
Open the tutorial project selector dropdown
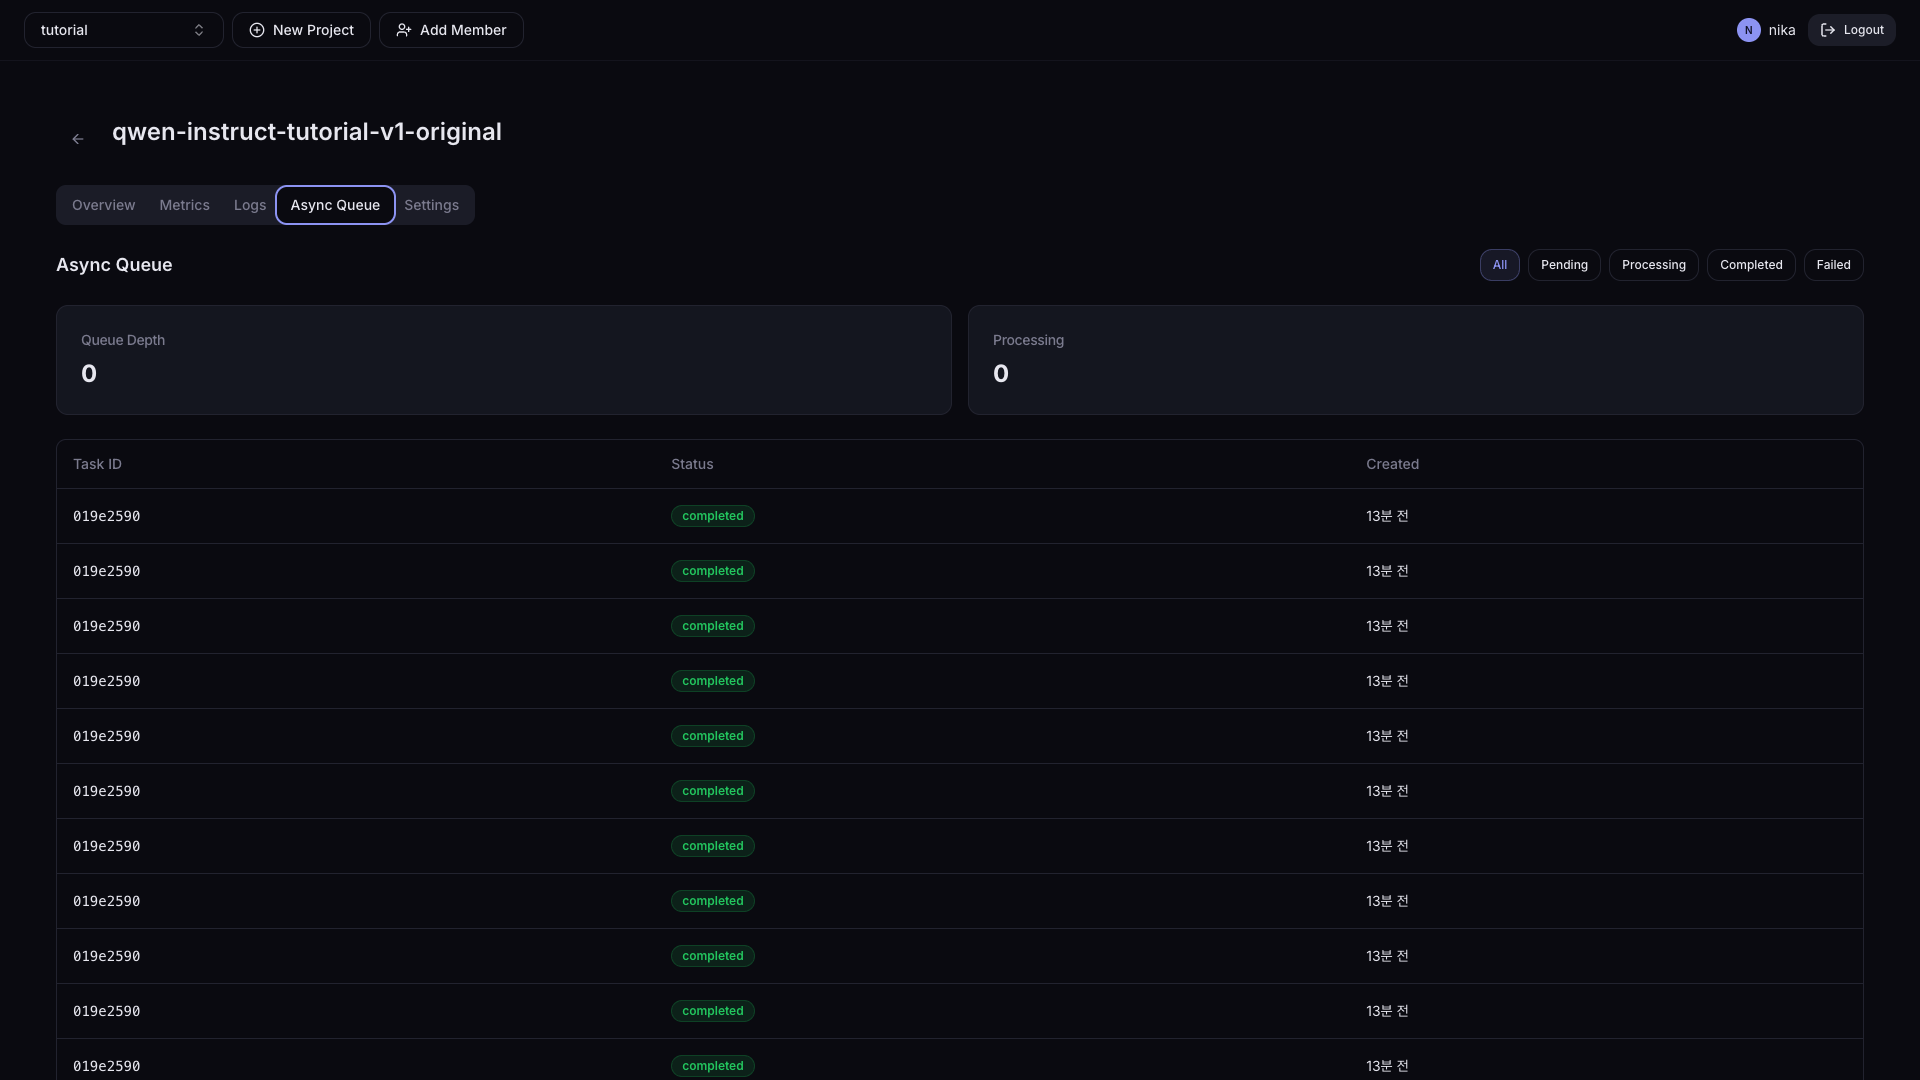[124, 30]
